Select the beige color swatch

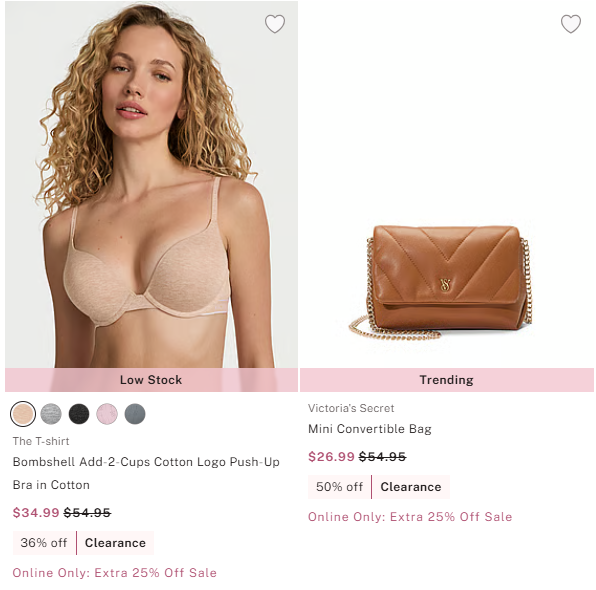coord(23,414)
